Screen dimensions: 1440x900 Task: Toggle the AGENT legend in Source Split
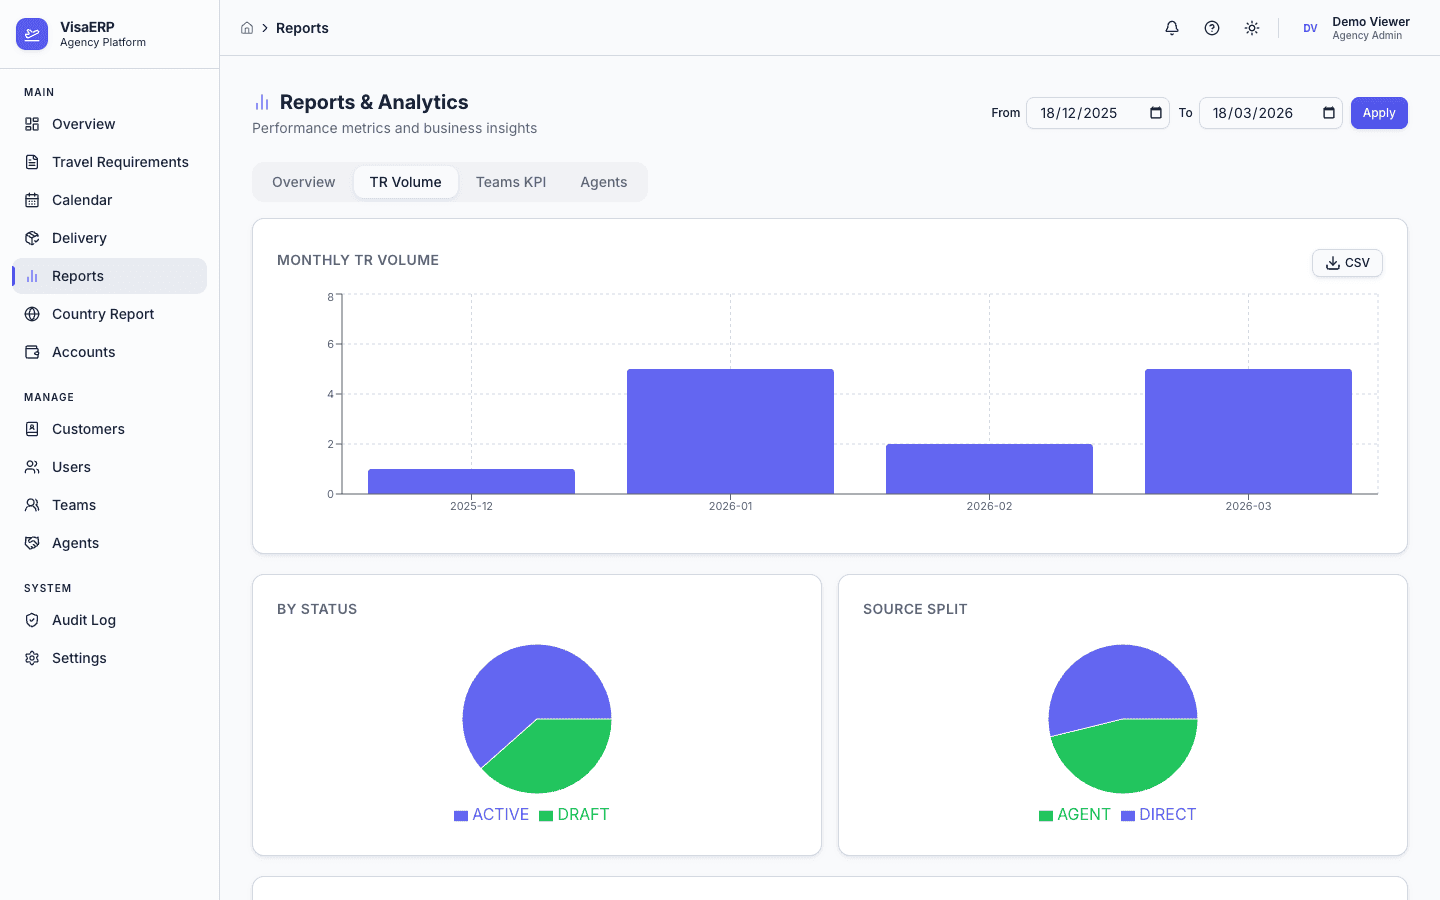click(1075, 814)
